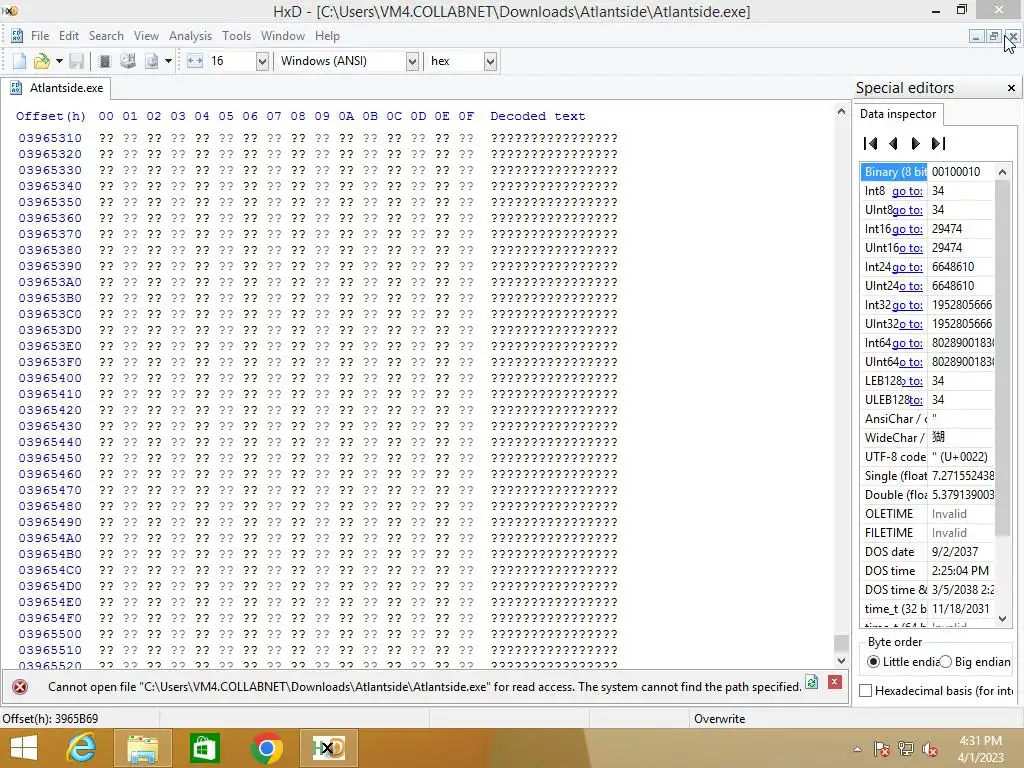Click offset 03965400 in hex view
1024x768 pixels.
[50, 378]
